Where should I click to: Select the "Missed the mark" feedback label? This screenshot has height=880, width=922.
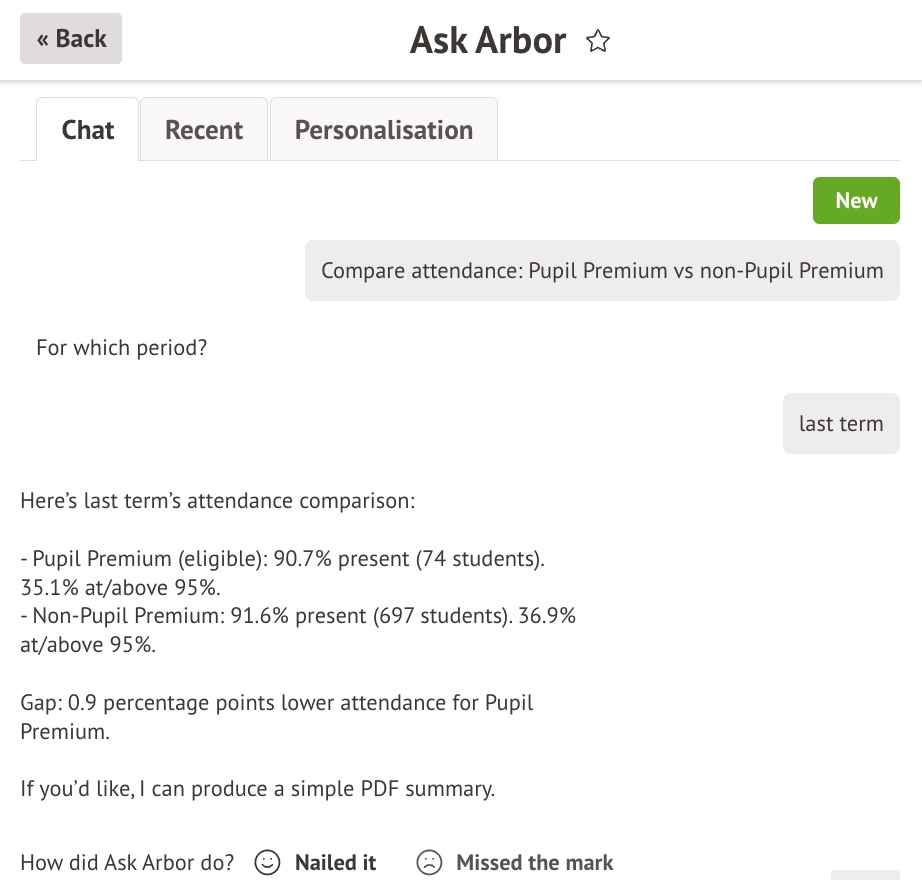click(534, 862)
